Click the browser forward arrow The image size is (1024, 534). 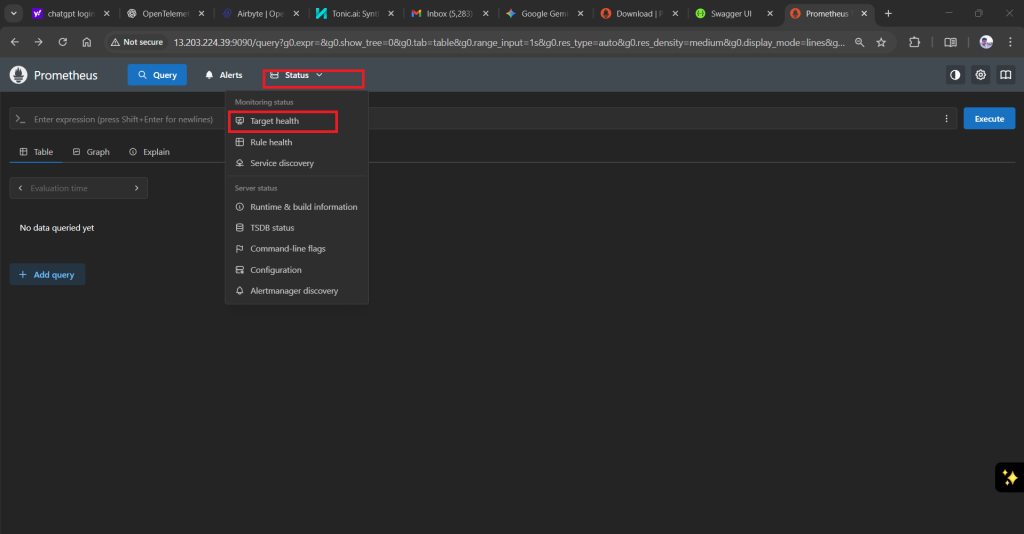pos(39,42)
